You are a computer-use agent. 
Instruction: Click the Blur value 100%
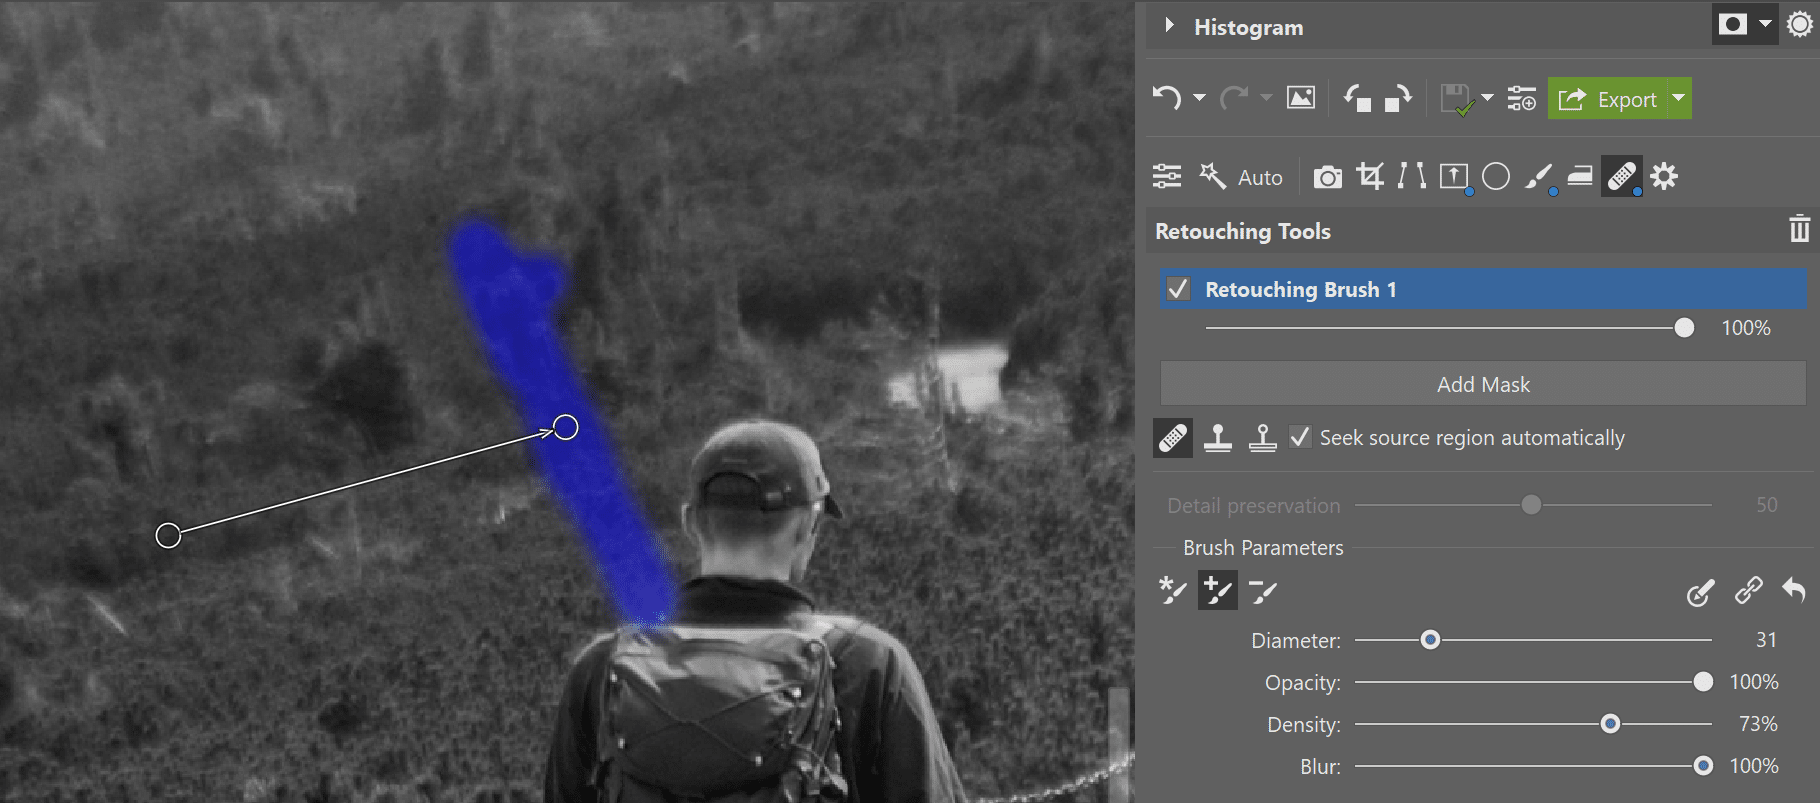coord(1754,766)
